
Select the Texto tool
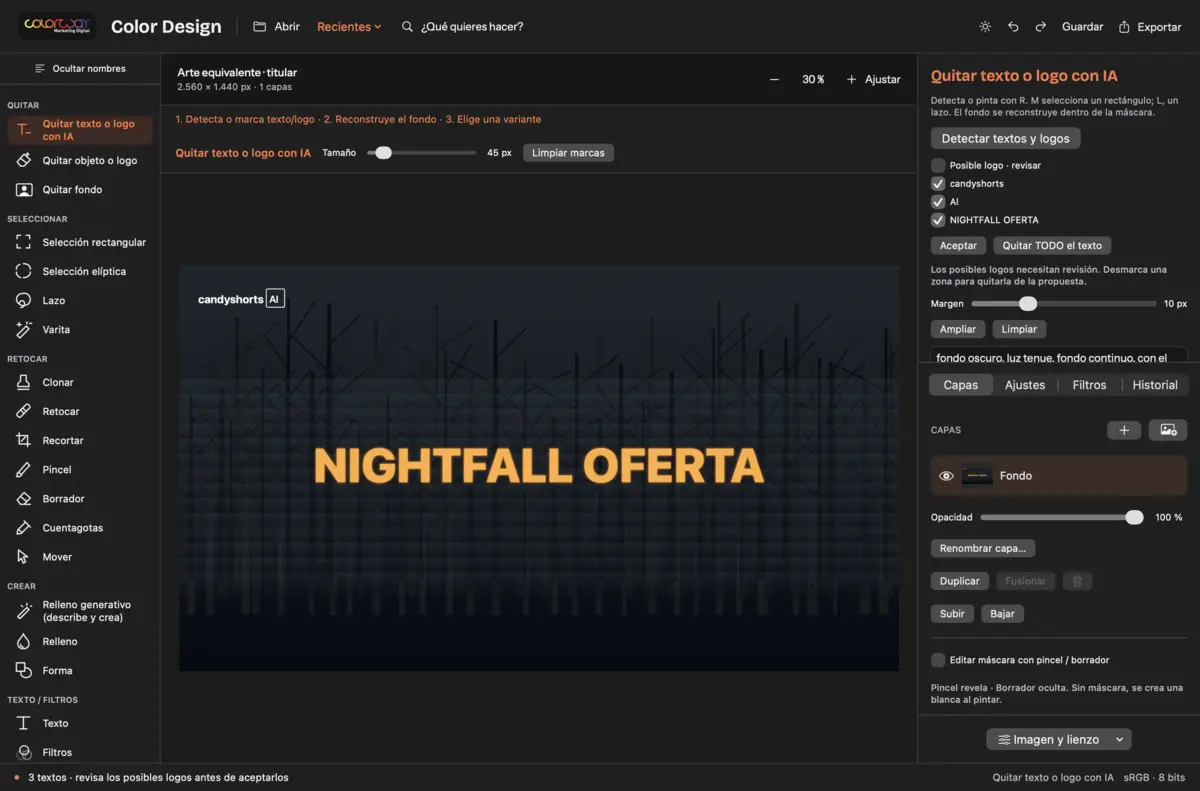(x=80, y=723)
